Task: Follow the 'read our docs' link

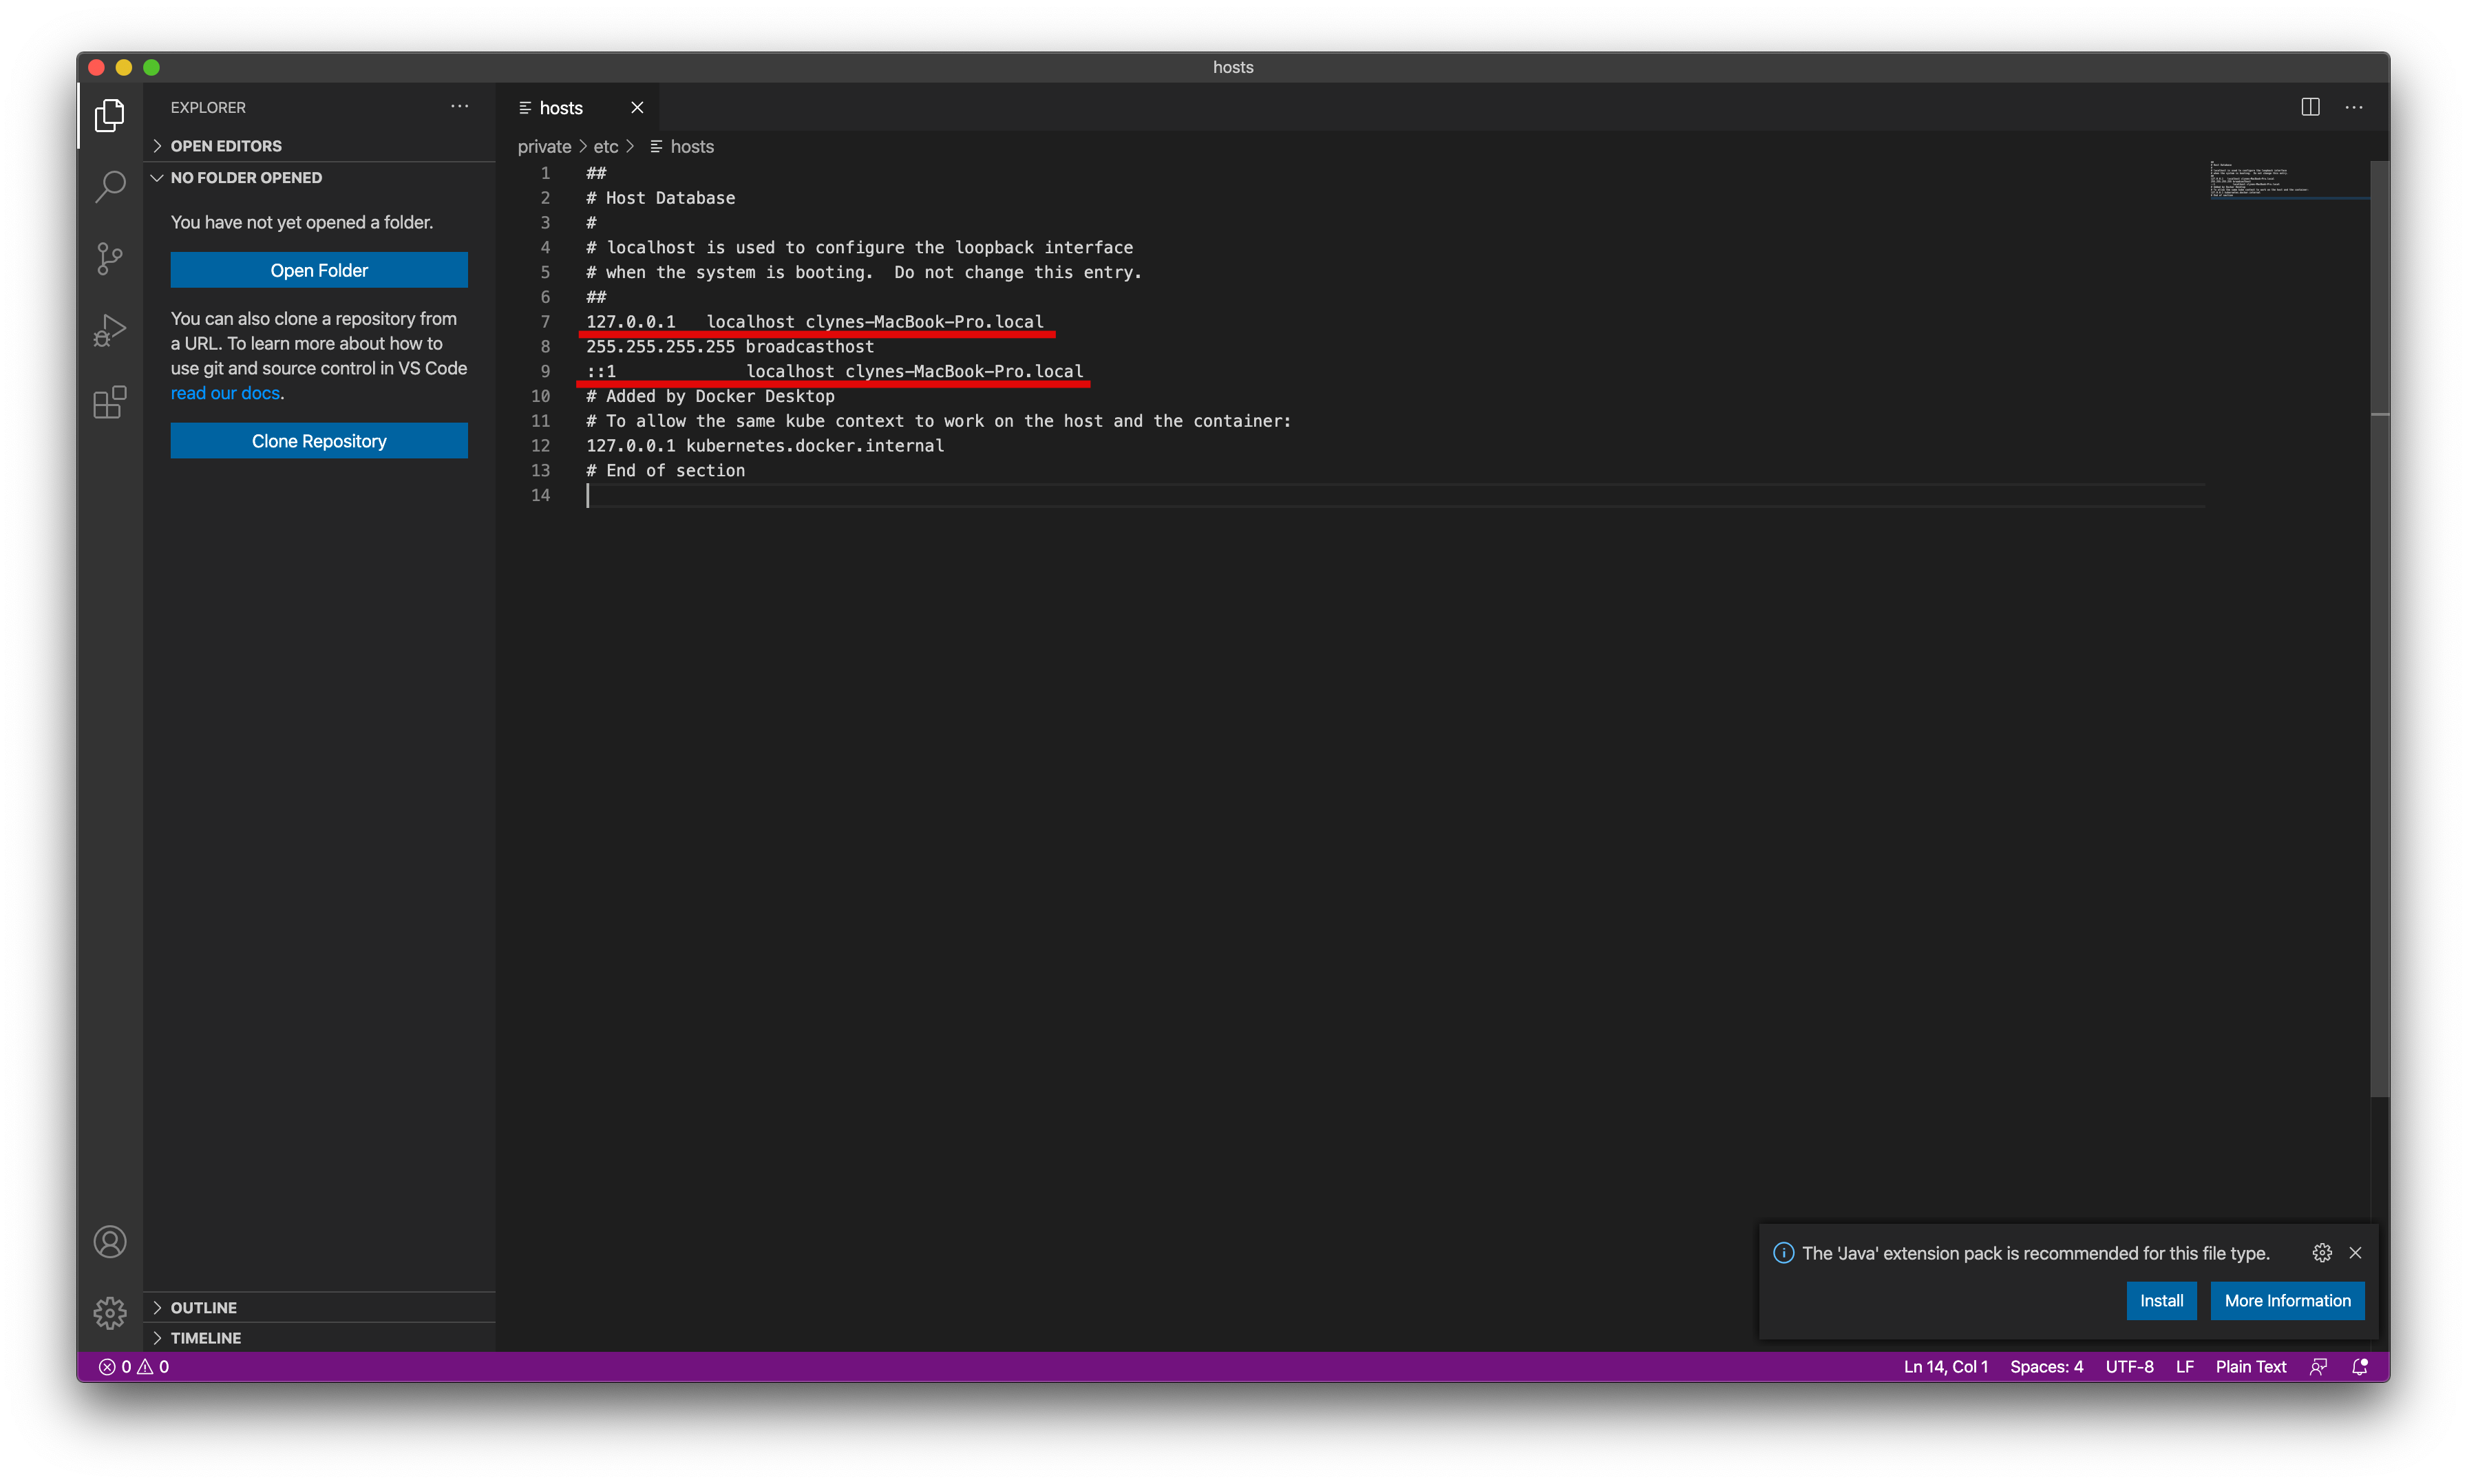Action: click(x=225, y=393)
